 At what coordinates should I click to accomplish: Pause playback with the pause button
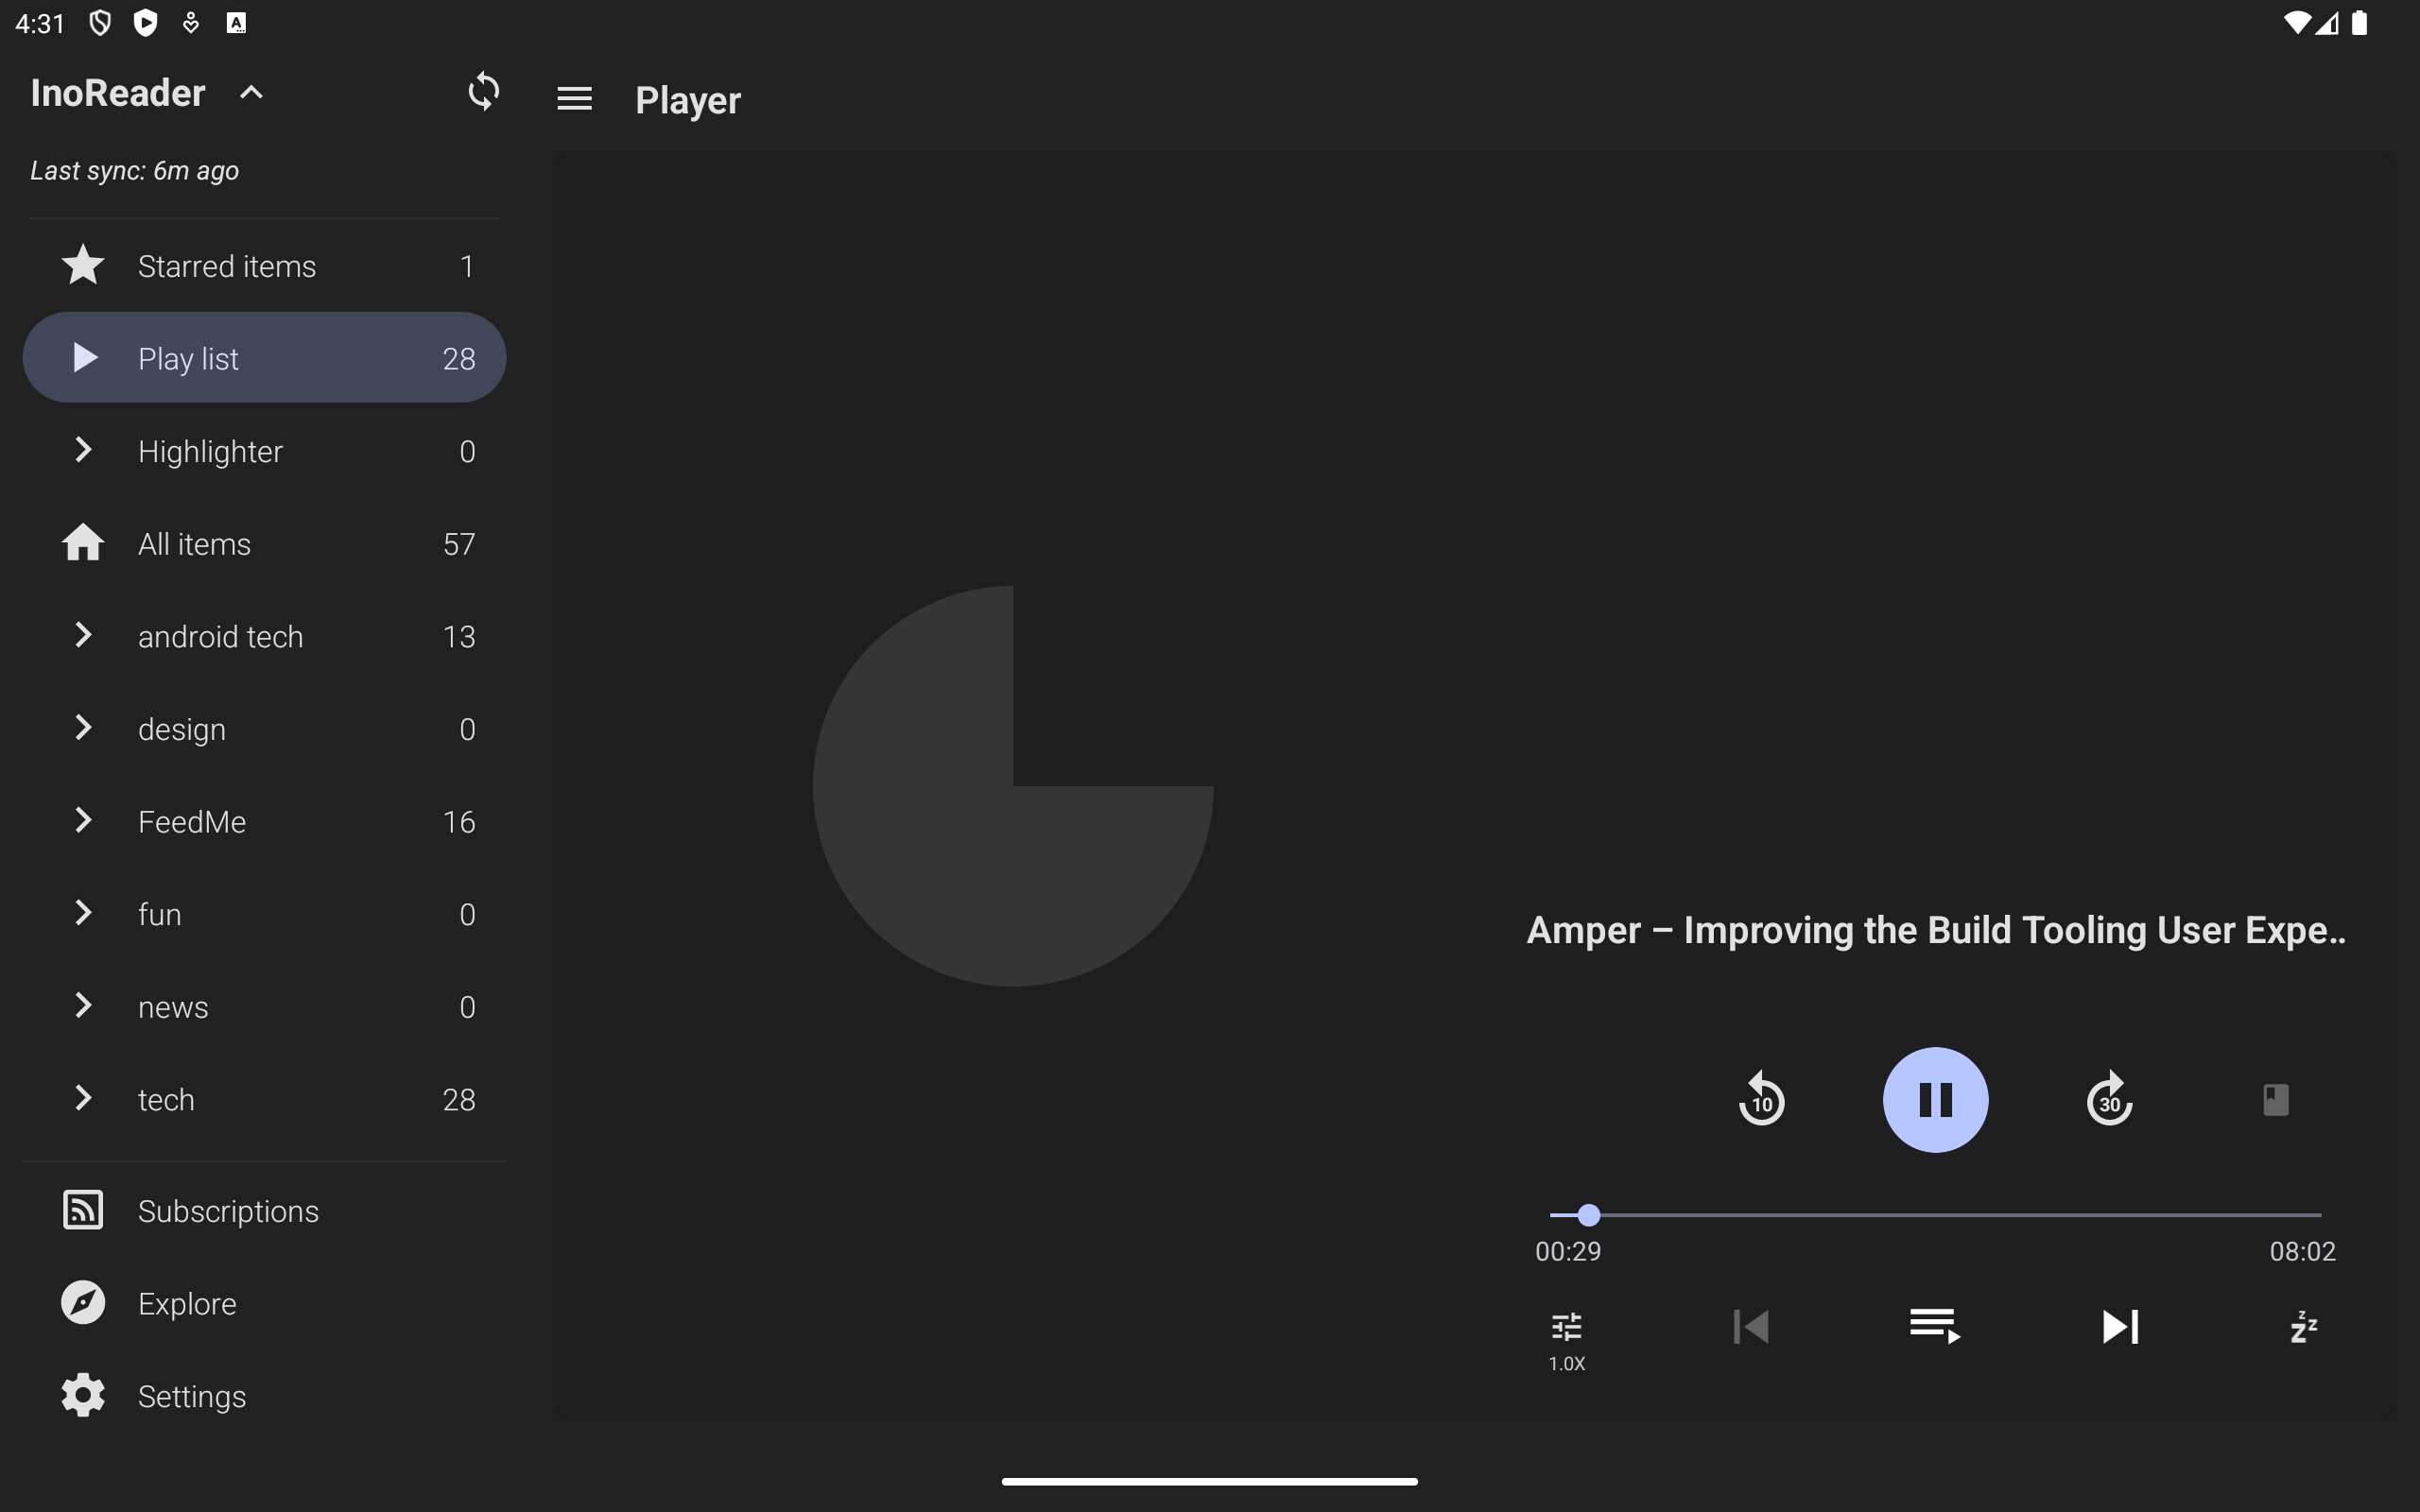click(1935, 1100)
